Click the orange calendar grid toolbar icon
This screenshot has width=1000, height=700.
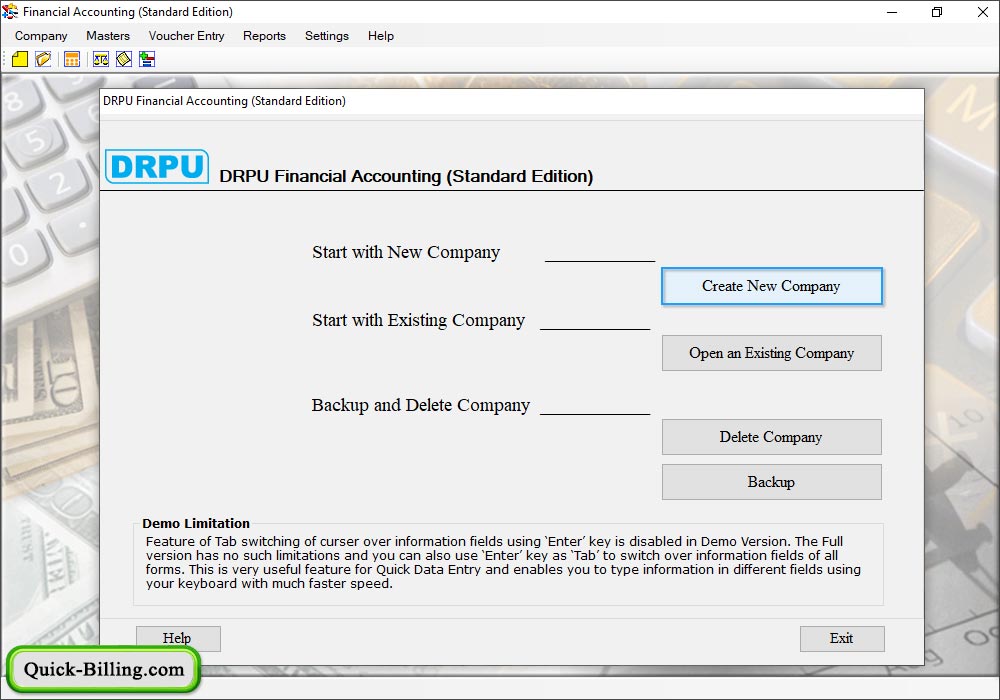72,59
